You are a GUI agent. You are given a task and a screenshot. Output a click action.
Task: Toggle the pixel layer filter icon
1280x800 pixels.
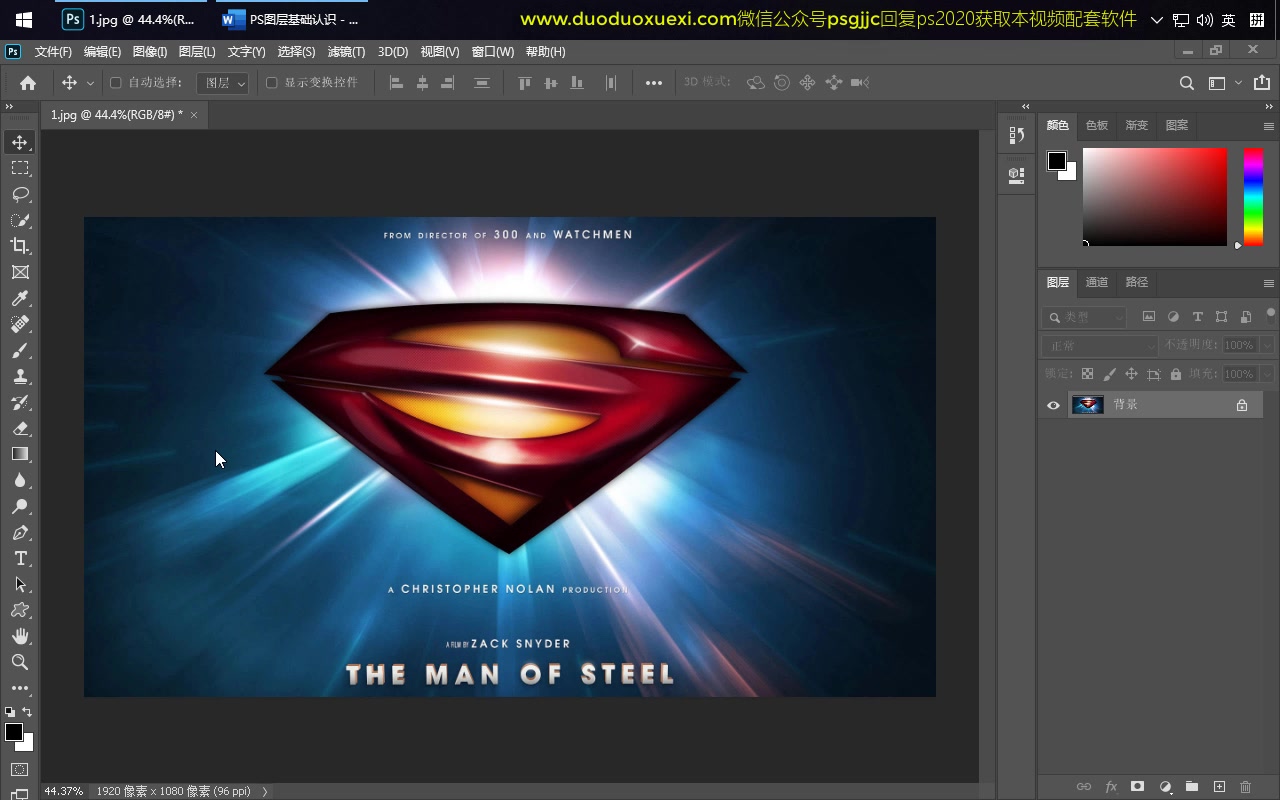pos(1149,317)
